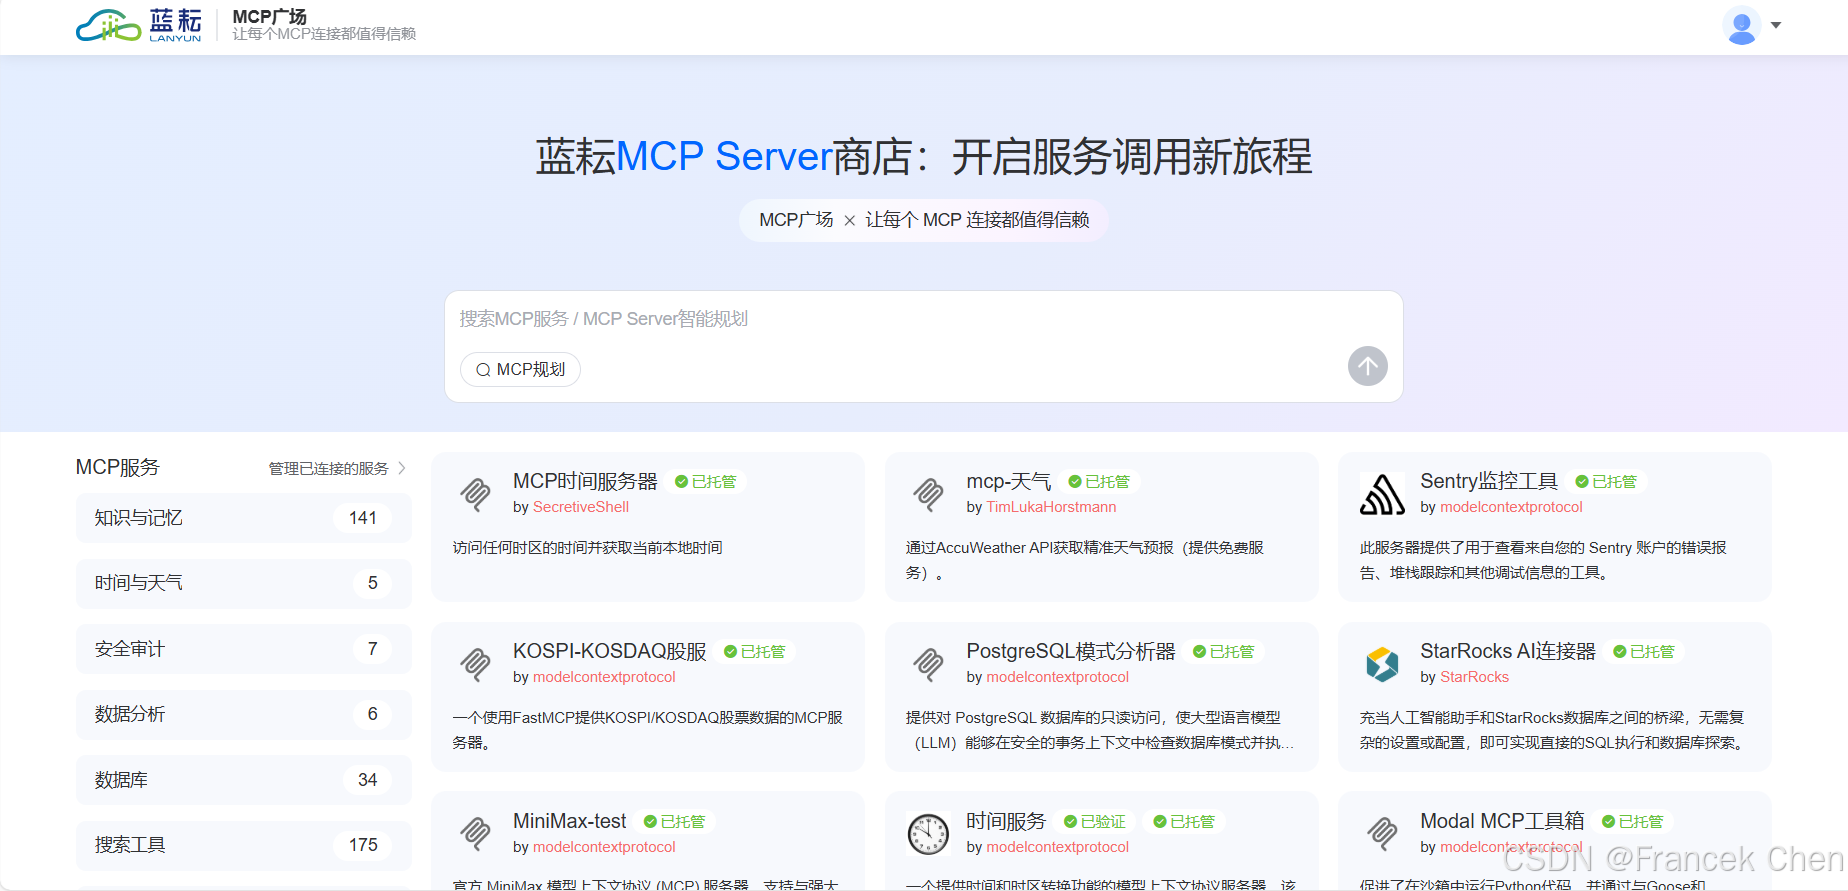Viewport: 1848px width, 891px height.
Task: Click the MiniMax-test card icon
Action: tap(475, 834)
